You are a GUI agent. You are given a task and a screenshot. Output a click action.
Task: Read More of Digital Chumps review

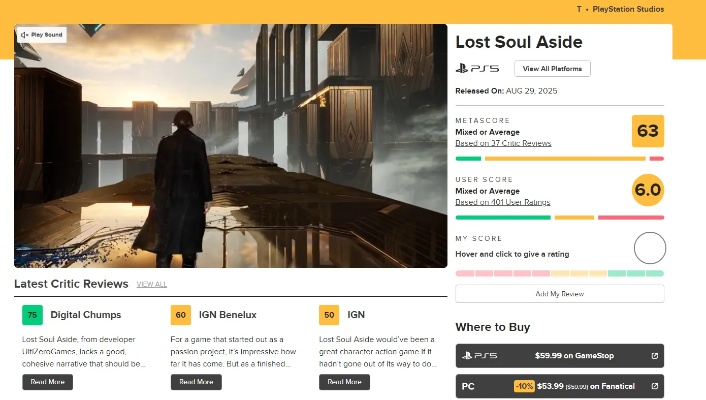point(48,382)
